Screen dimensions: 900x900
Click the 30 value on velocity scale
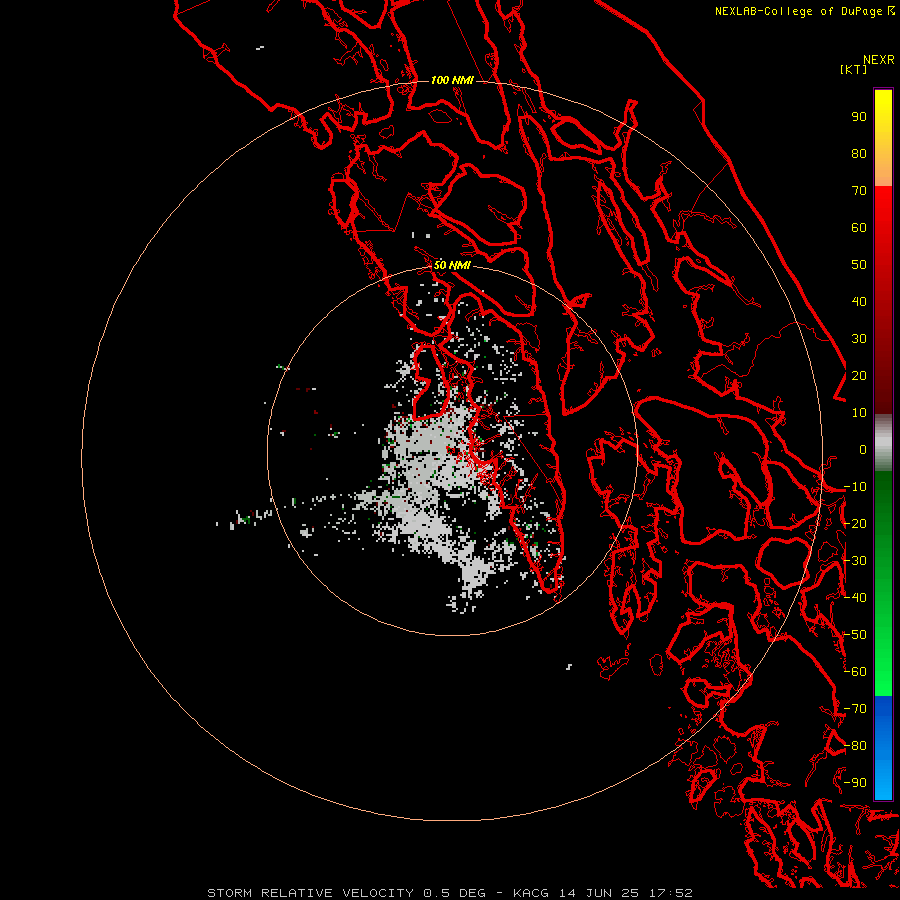(x=859, y=339)
